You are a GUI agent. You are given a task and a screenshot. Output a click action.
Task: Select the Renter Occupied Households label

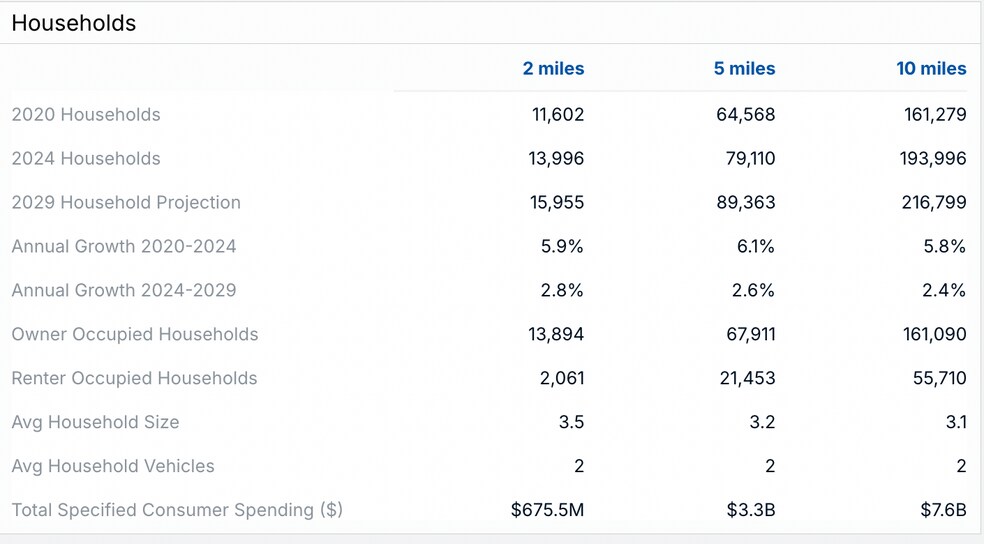pos(134,379)
